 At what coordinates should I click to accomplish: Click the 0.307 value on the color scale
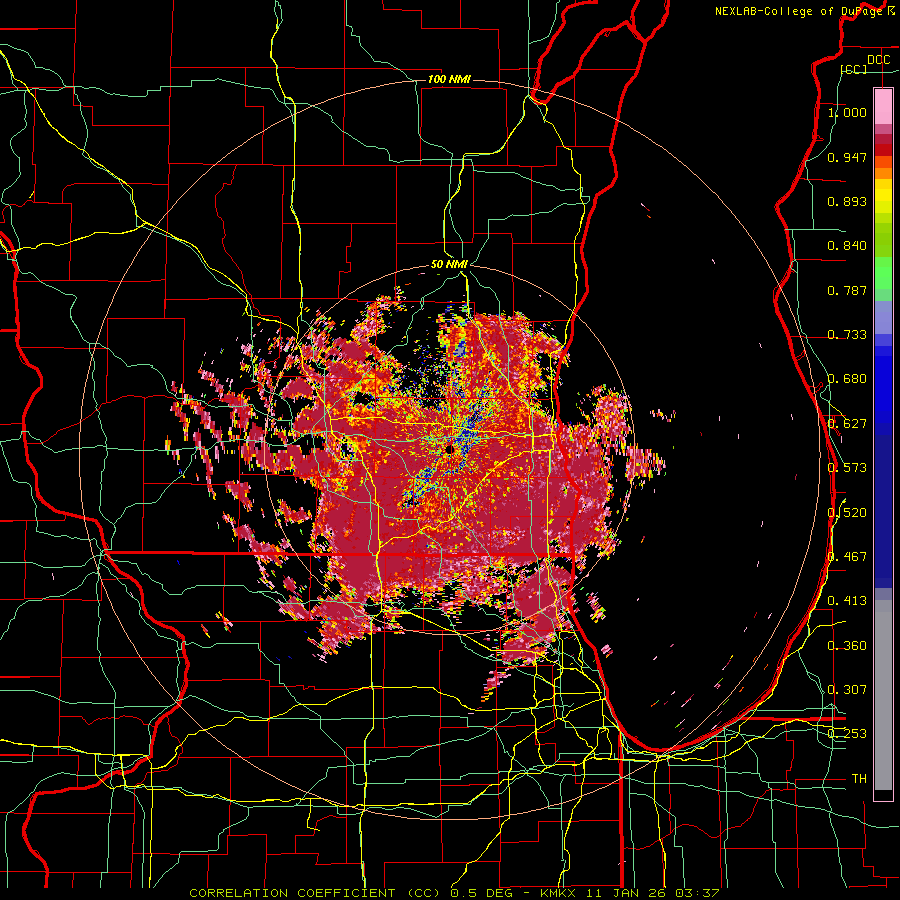[847, 689]
